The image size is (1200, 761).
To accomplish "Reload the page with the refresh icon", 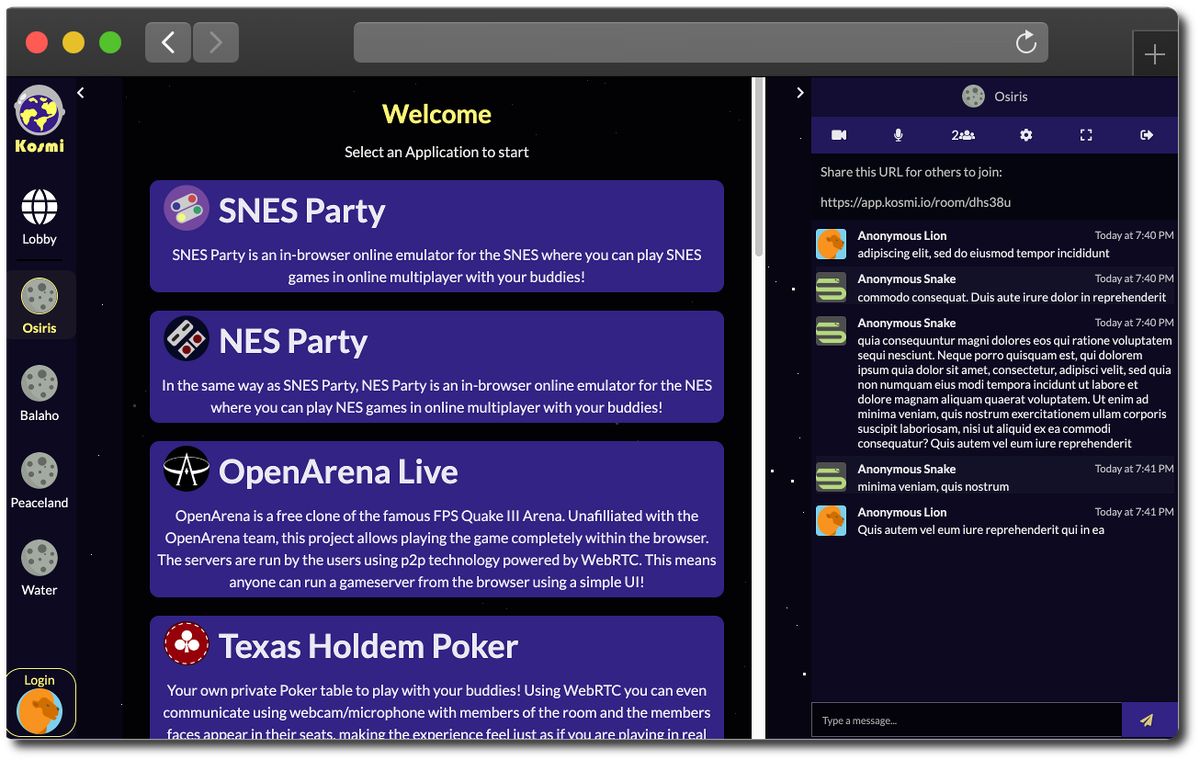I will click(1026, 42).
